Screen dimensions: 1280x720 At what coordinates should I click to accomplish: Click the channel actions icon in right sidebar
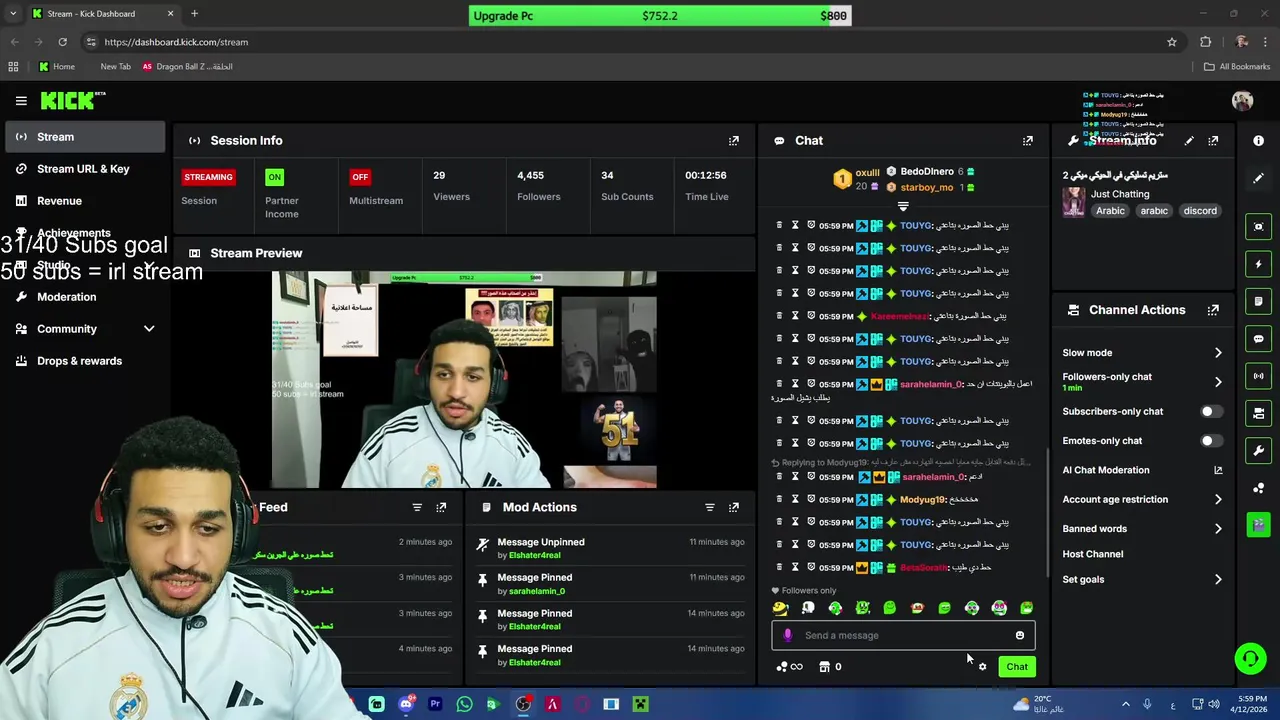(1259, 413)
